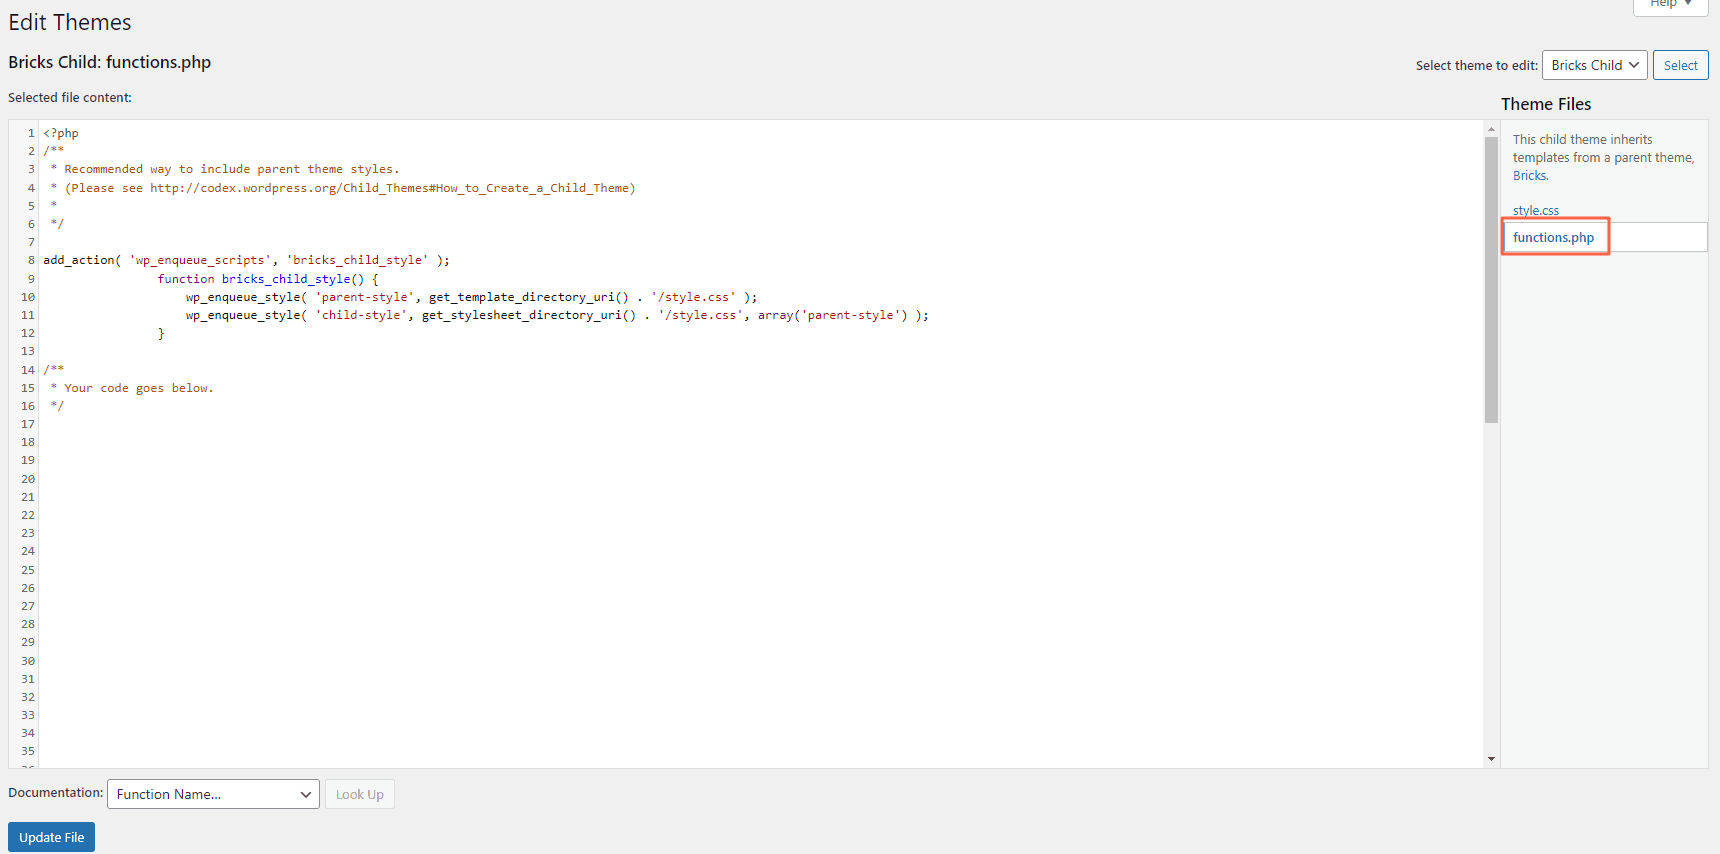
Task: Click the opening <?php tag line
Action: 61,133
